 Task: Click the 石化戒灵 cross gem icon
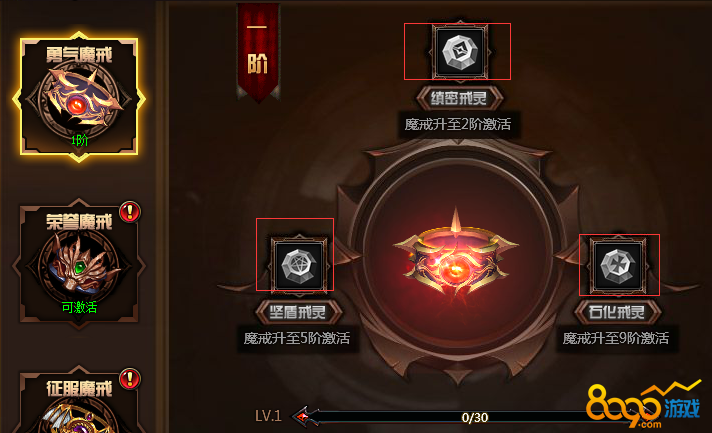(x=618, y=265)
